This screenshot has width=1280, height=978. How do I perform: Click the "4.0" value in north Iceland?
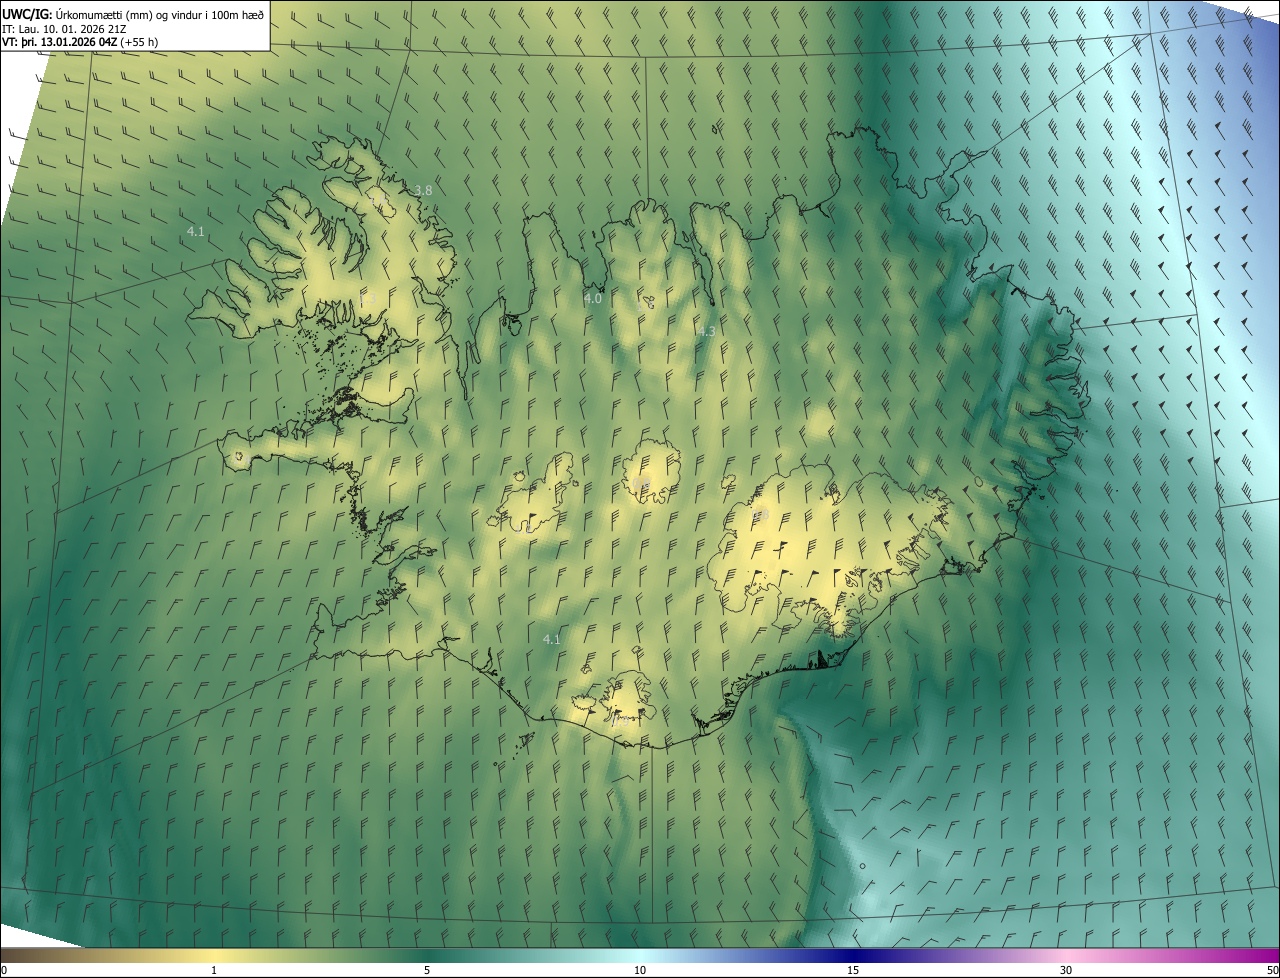click(593, 298)
